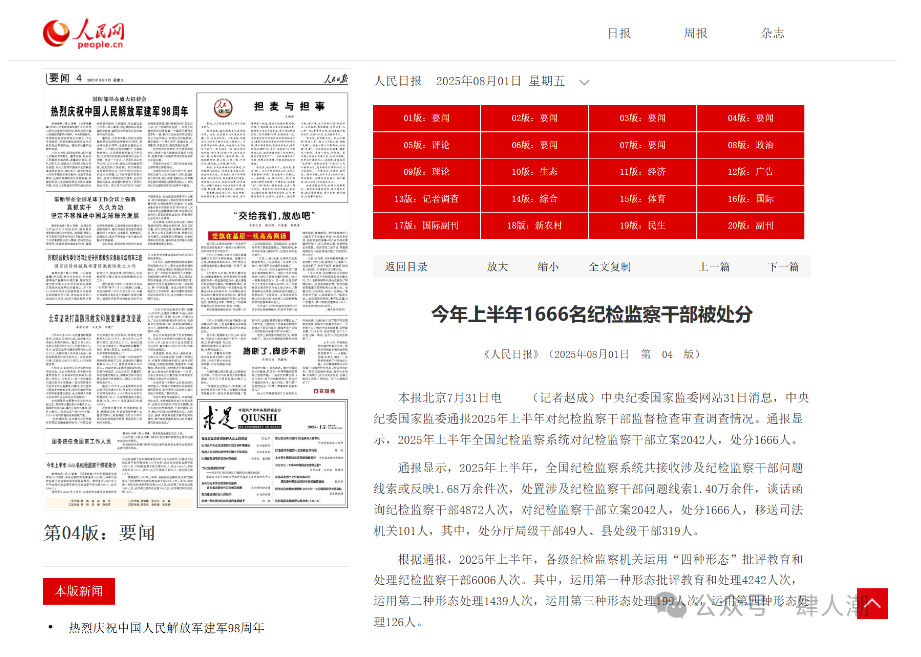The height and width of the screenshot is (657, 921).
Task: Expand the date selector dropdown arrow
Action: (584, 83)
